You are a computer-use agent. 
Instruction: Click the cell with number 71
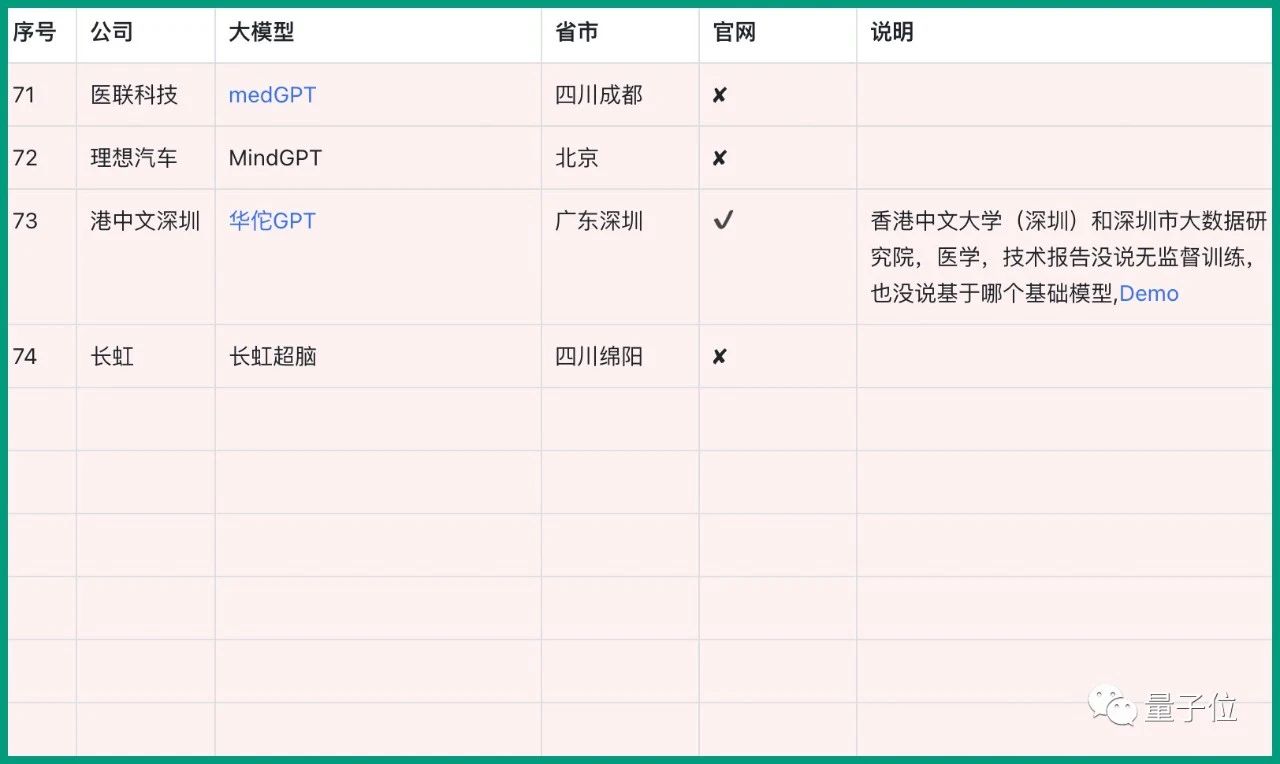[42, 95]
